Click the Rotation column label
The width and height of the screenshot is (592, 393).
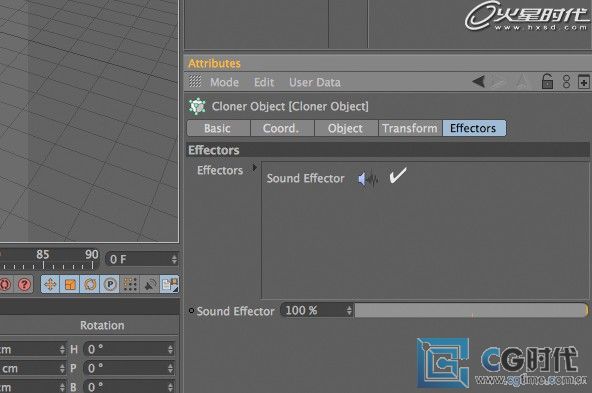pos(102,325)
